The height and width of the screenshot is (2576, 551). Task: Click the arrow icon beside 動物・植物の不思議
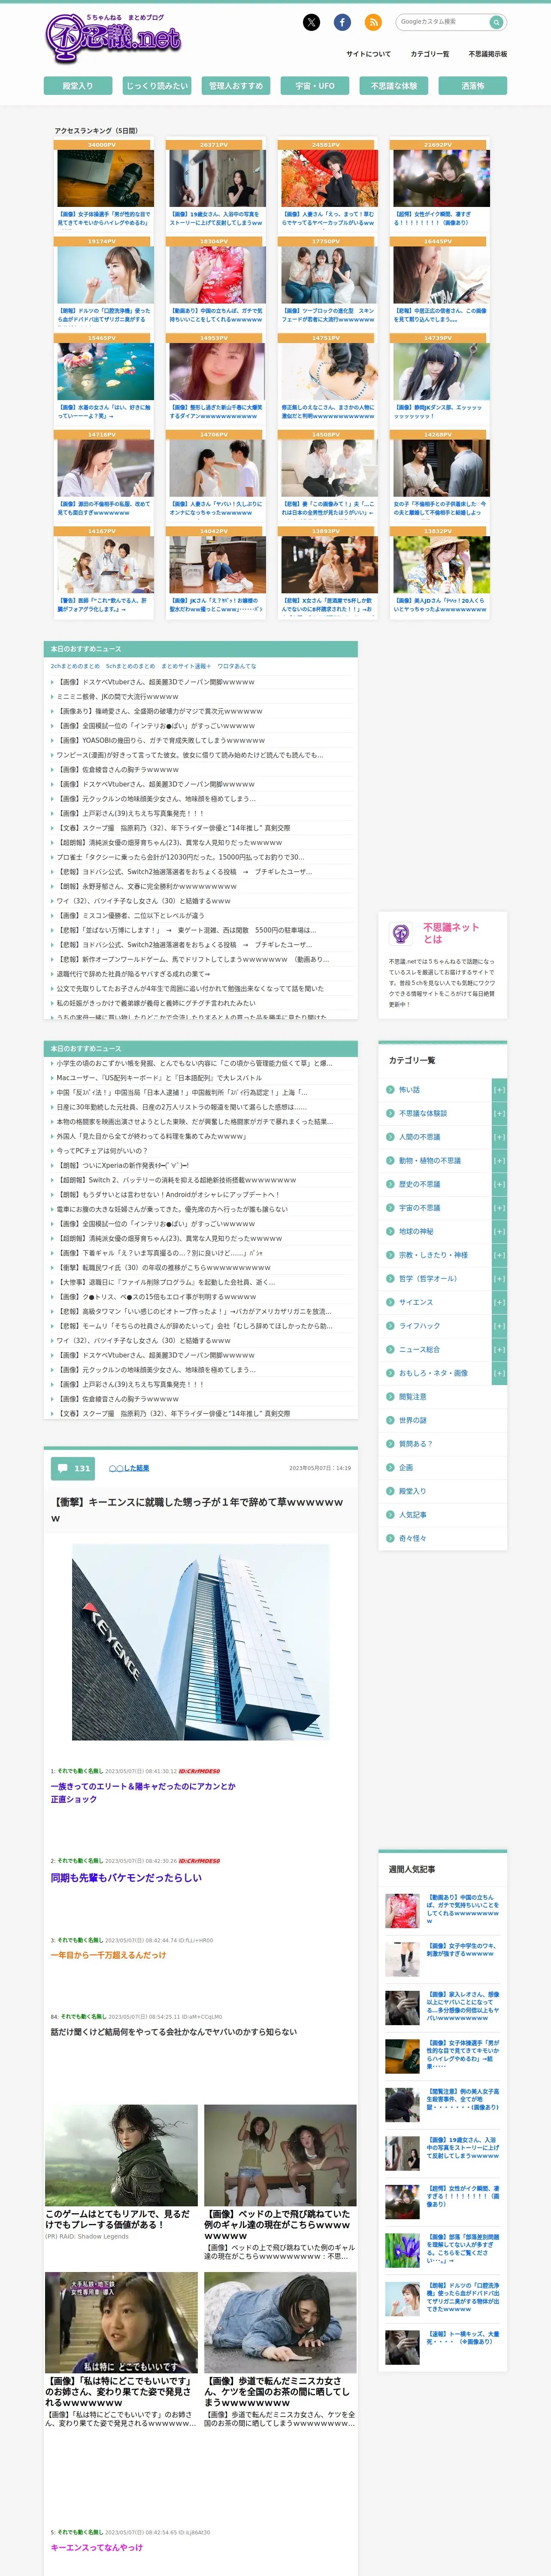(390, 1160)
